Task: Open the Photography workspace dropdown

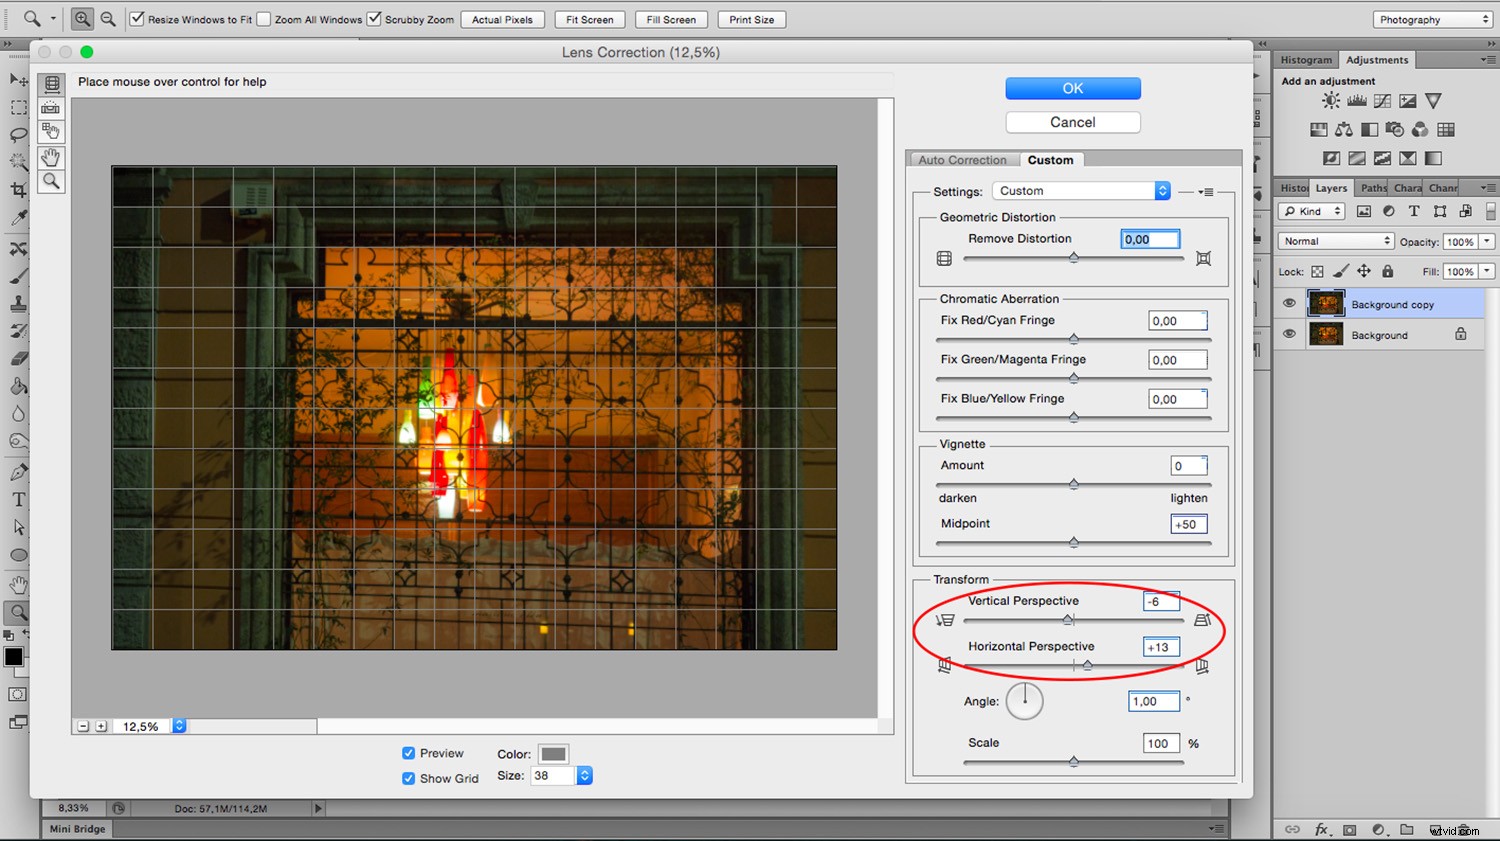Action: 1432,19
